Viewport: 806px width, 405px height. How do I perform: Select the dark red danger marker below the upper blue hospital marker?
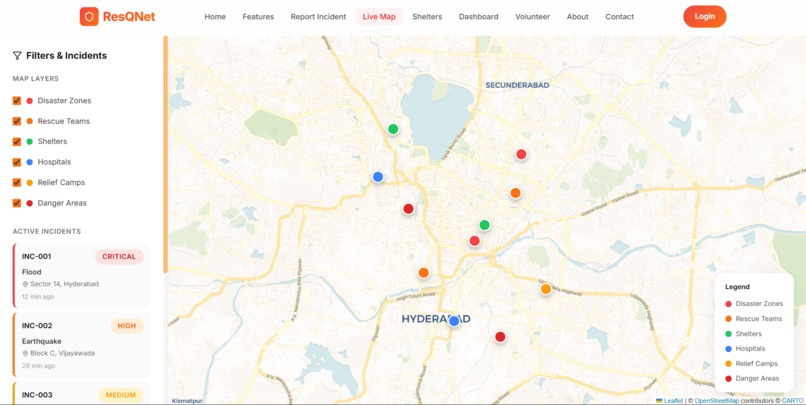tap(408, 209)
